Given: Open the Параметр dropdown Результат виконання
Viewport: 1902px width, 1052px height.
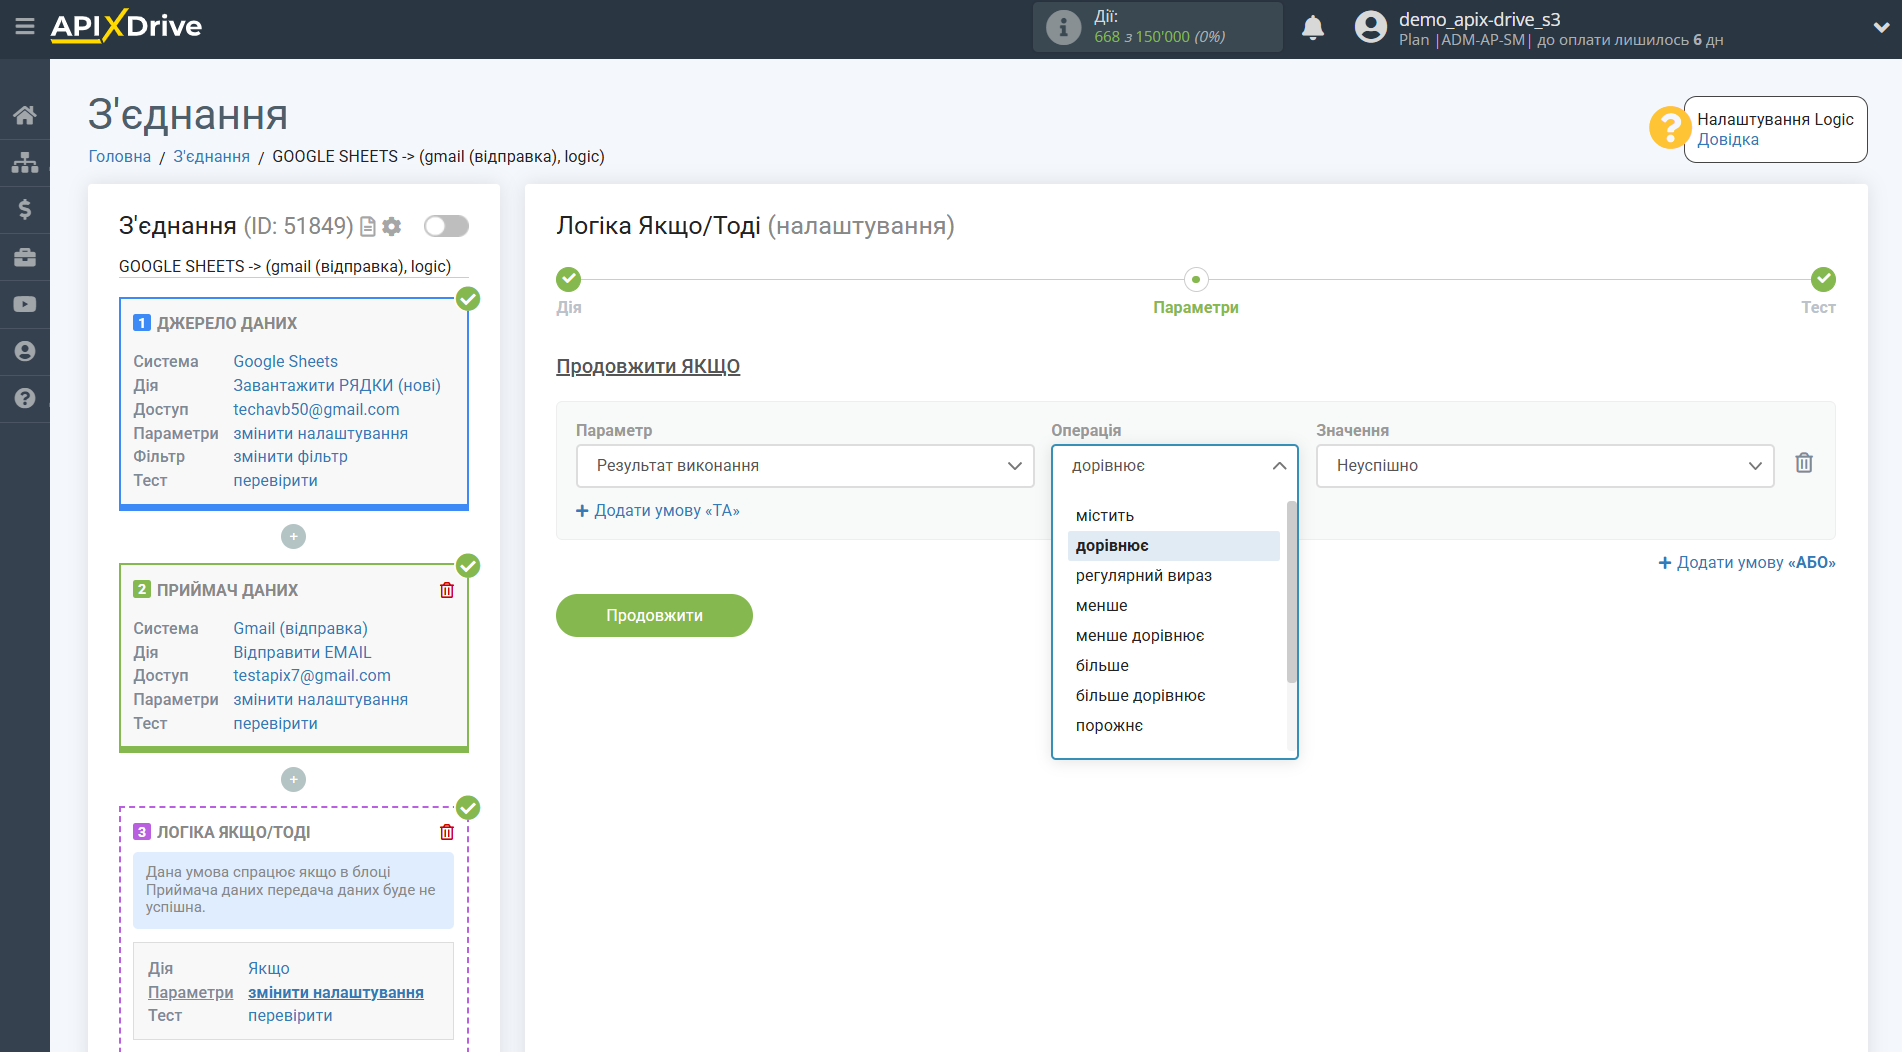Looking at the screenshot, I should tap(805, 466).
